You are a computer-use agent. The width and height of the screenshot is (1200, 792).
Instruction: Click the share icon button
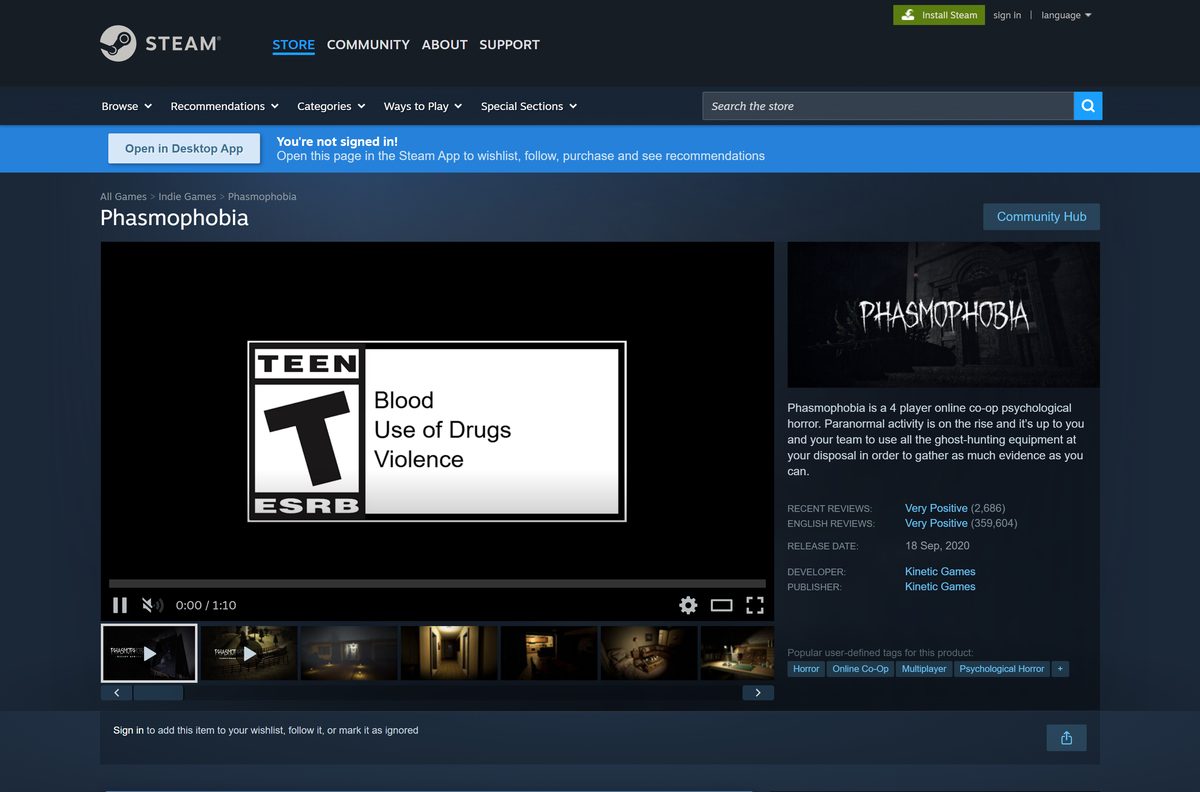pyautogui.click(x=1066, y=738)
